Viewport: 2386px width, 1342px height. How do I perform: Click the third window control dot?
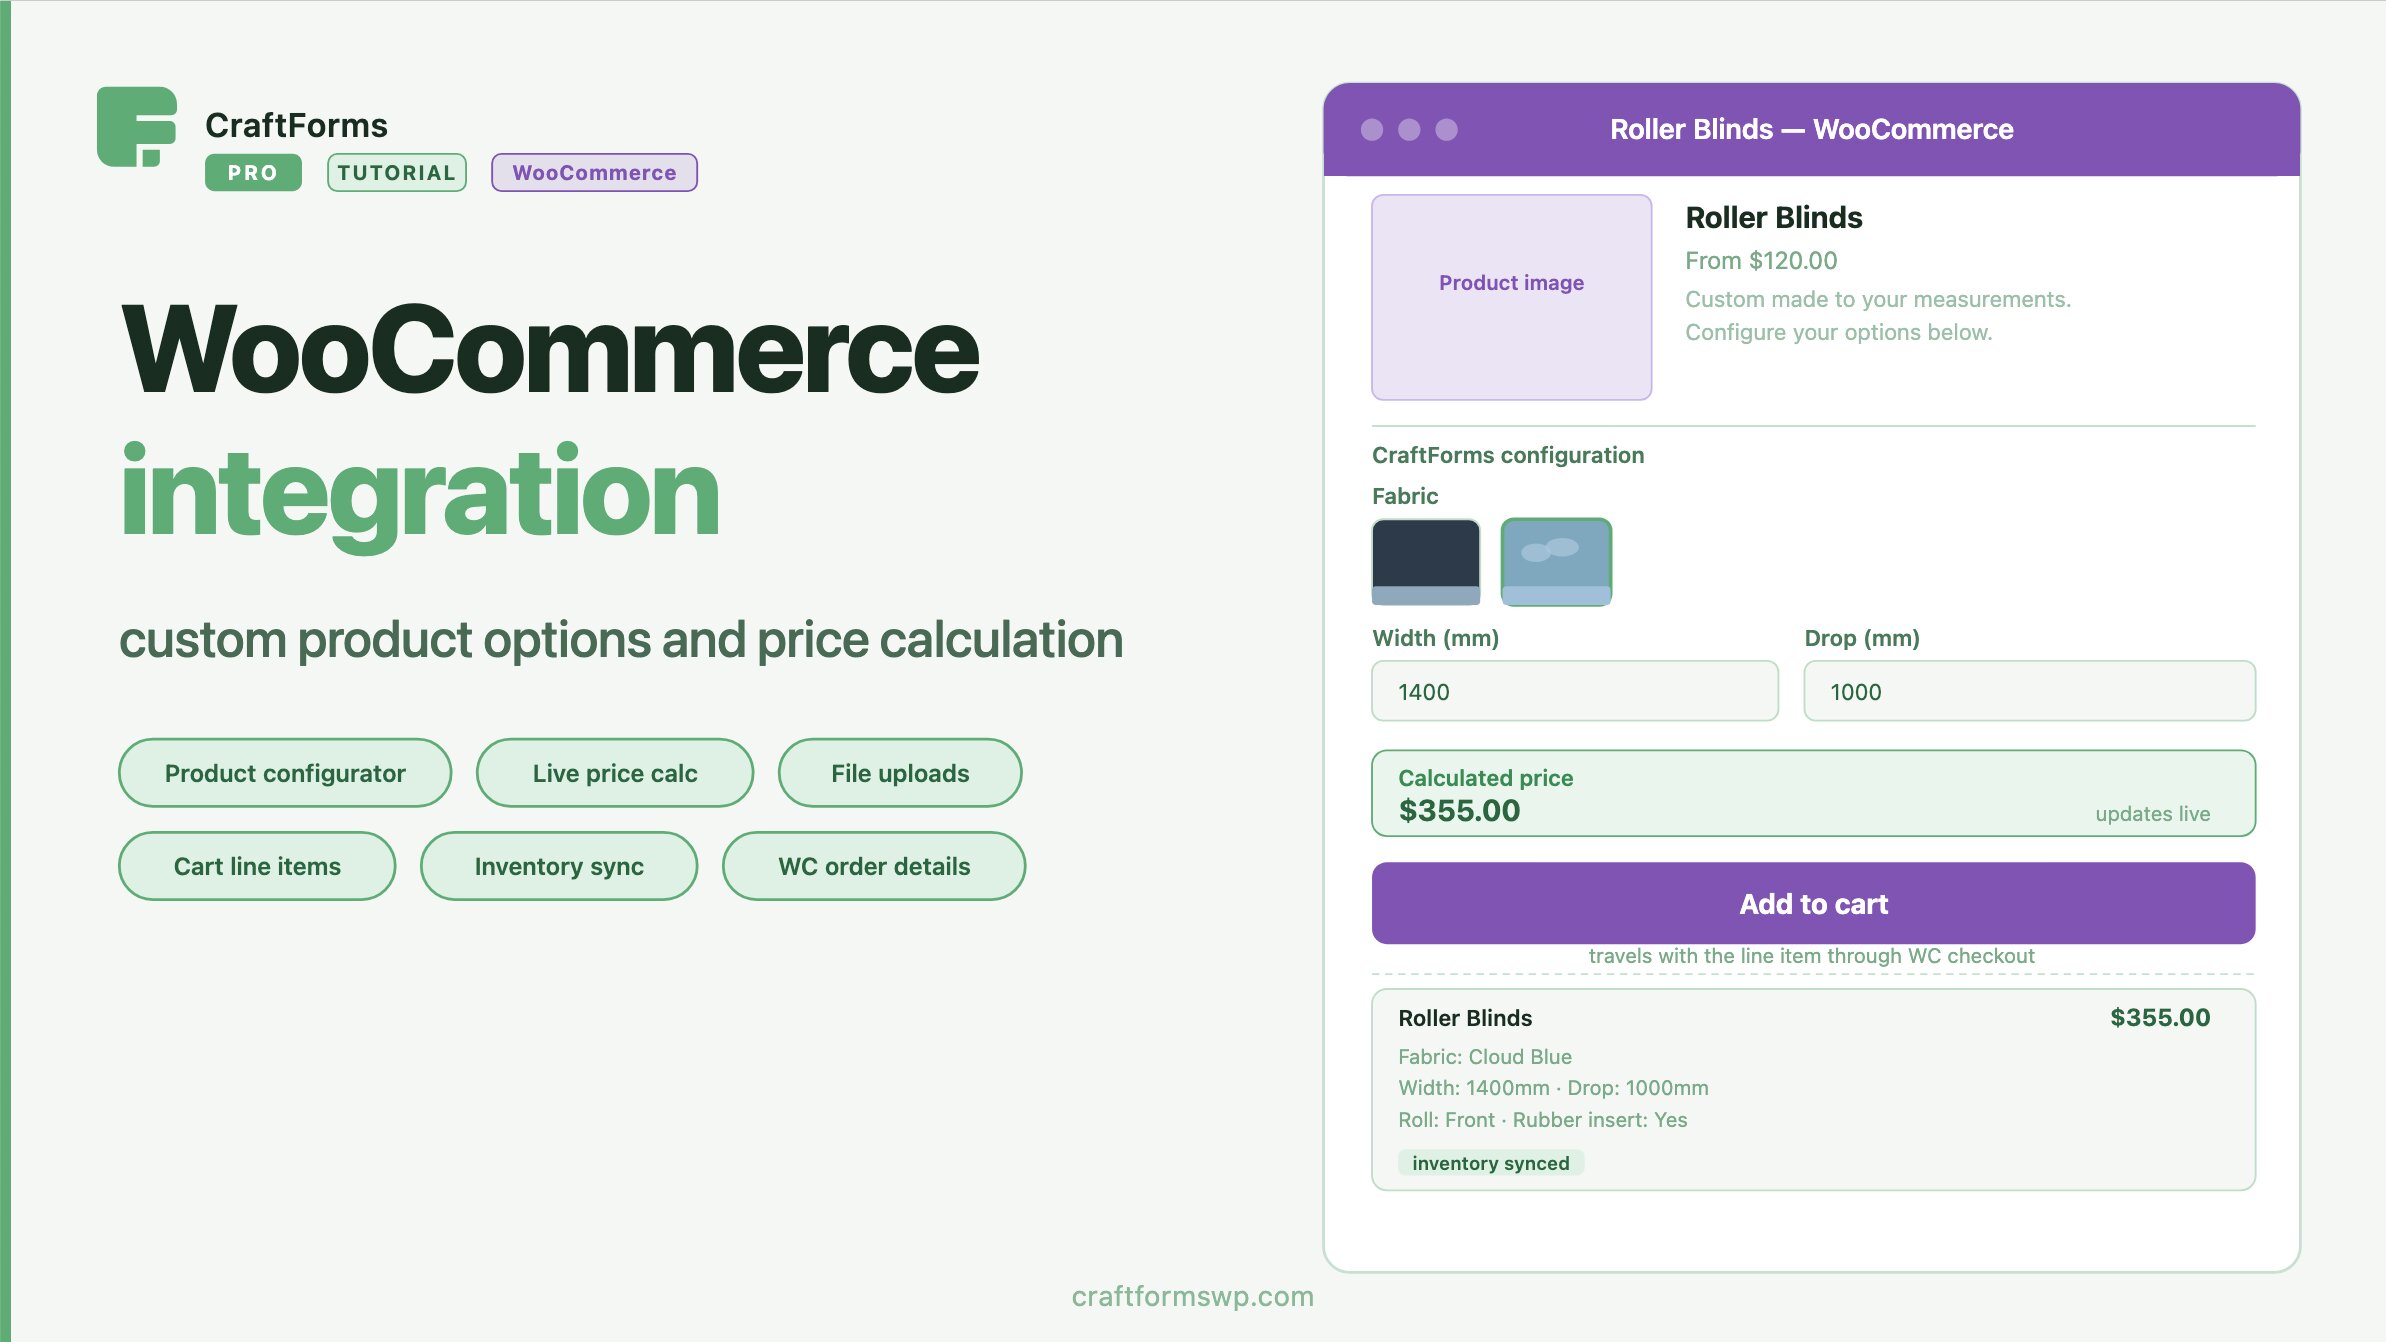(x=1446, y=130)
